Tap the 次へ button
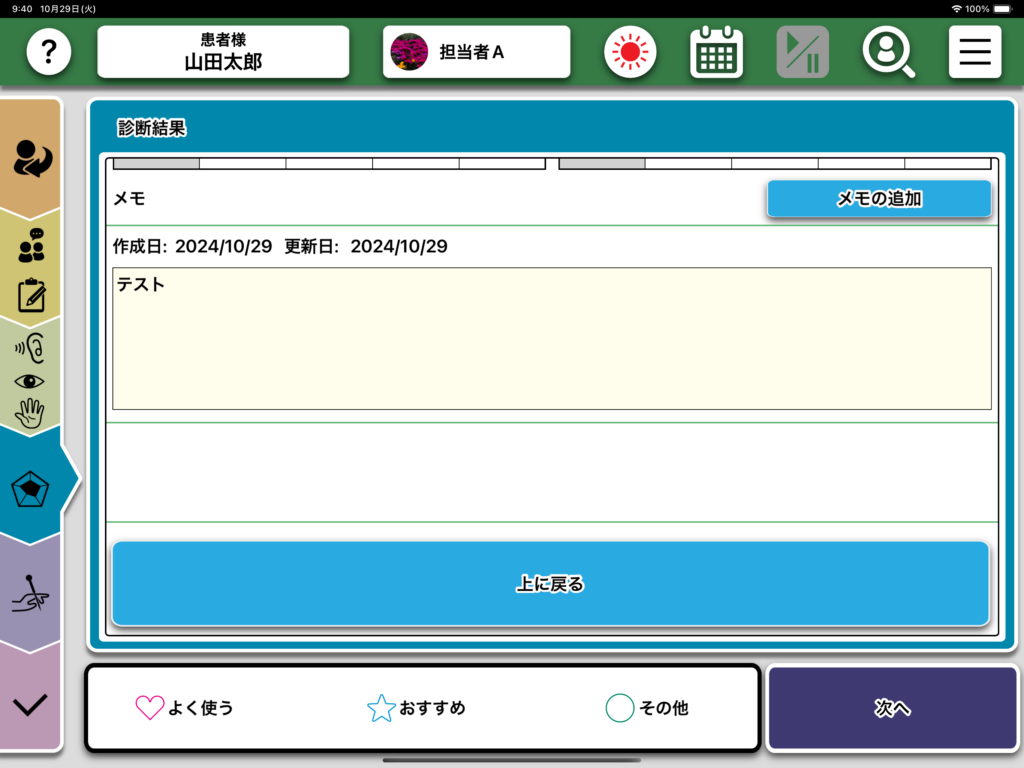 coord(892,708)
